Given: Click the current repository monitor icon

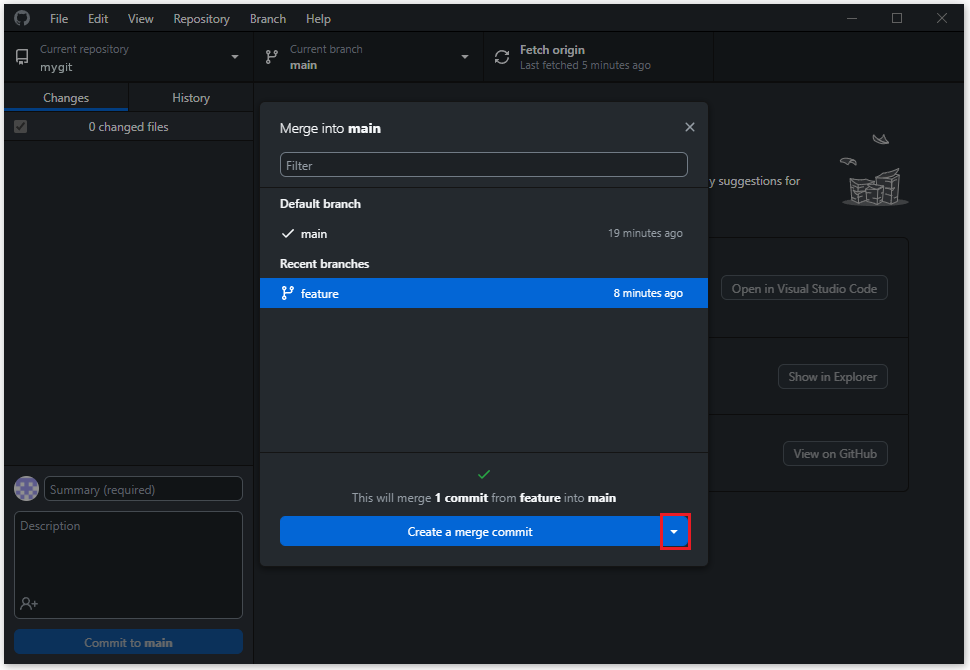Looking at the screenshot, I should click(22, 57).
